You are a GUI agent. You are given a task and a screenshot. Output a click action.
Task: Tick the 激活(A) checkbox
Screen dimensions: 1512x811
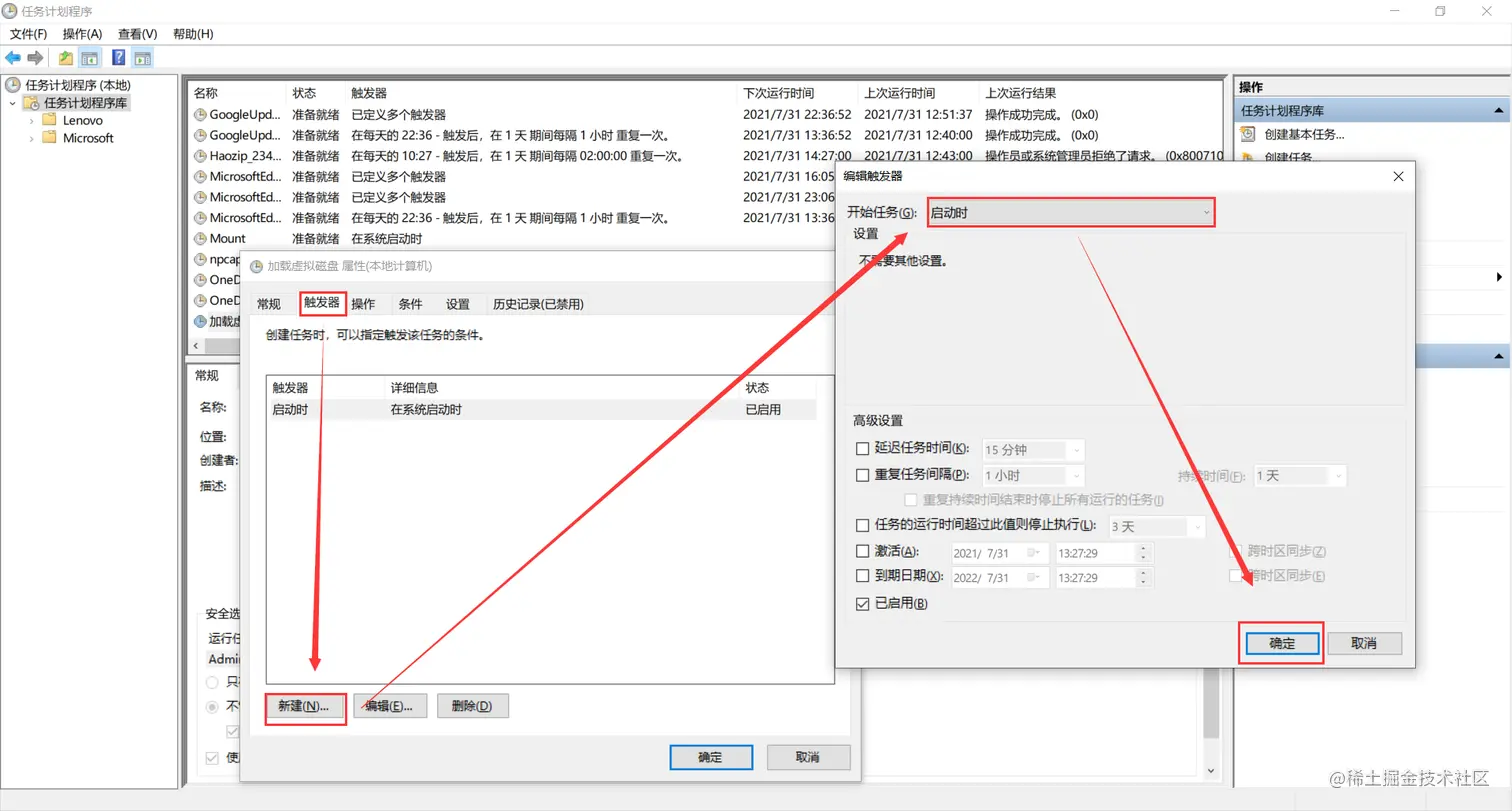[863, 551]
